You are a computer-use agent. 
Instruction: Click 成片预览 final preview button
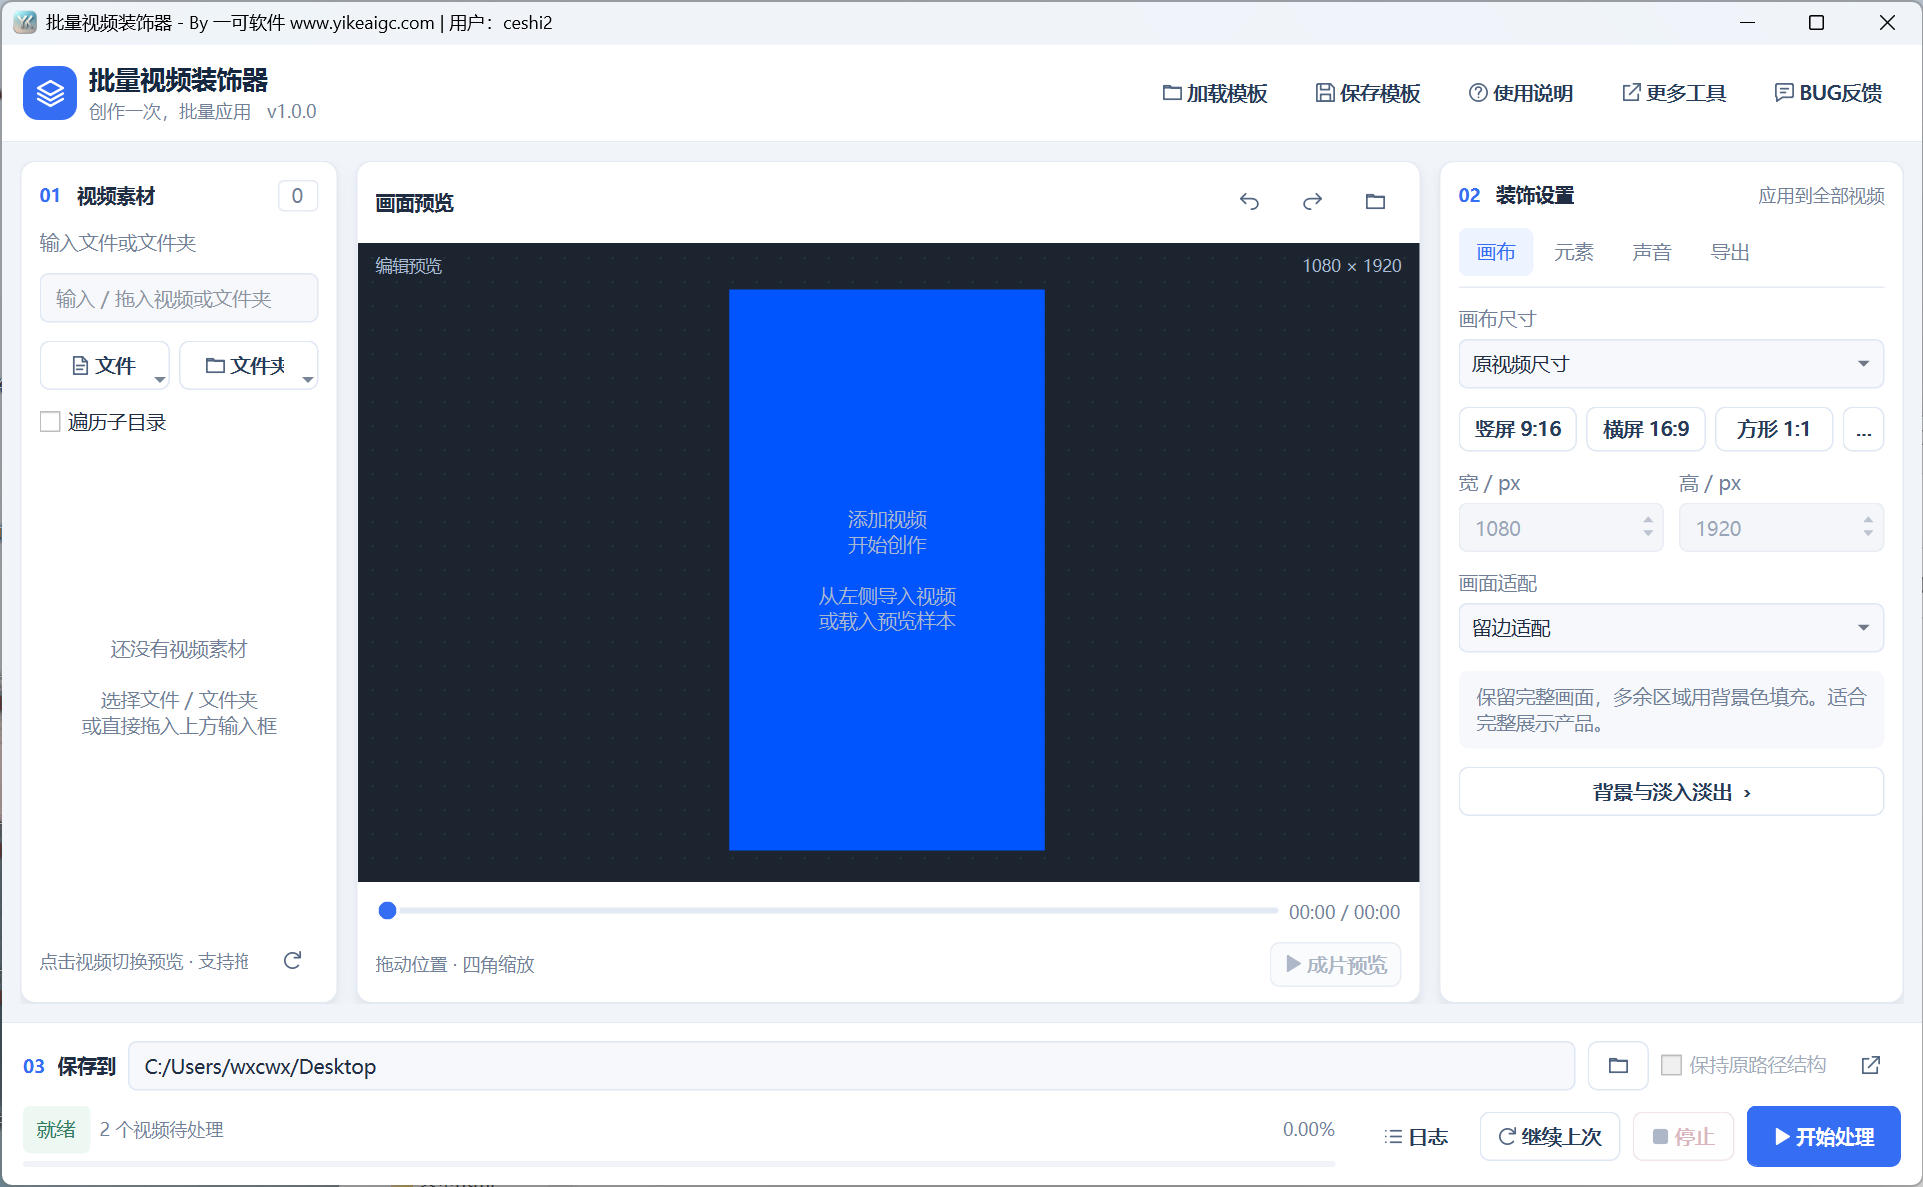(1335, 964)
